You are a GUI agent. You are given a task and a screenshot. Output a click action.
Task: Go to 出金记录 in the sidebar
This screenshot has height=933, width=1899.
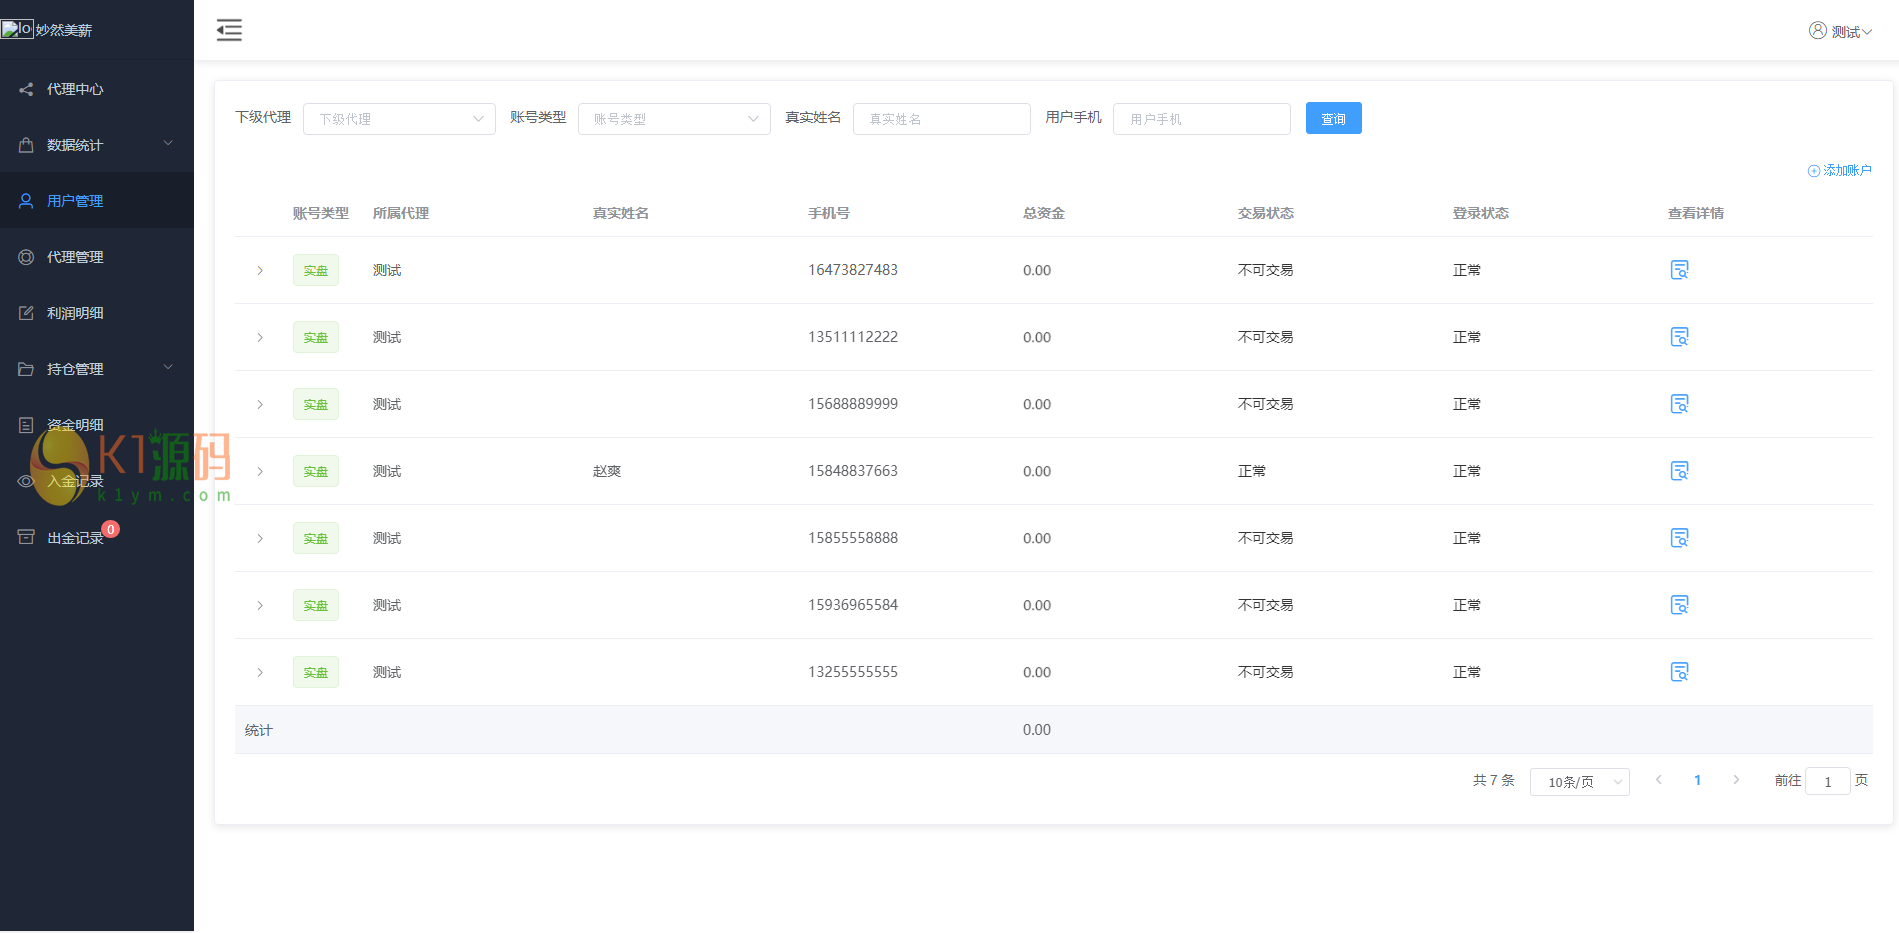[x=75, y=538]
